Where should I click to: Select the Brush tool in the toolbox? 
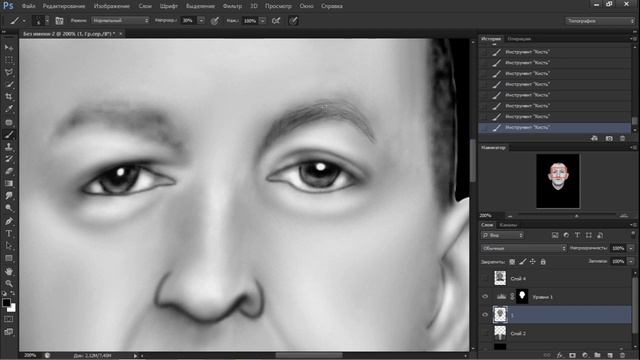9,134
